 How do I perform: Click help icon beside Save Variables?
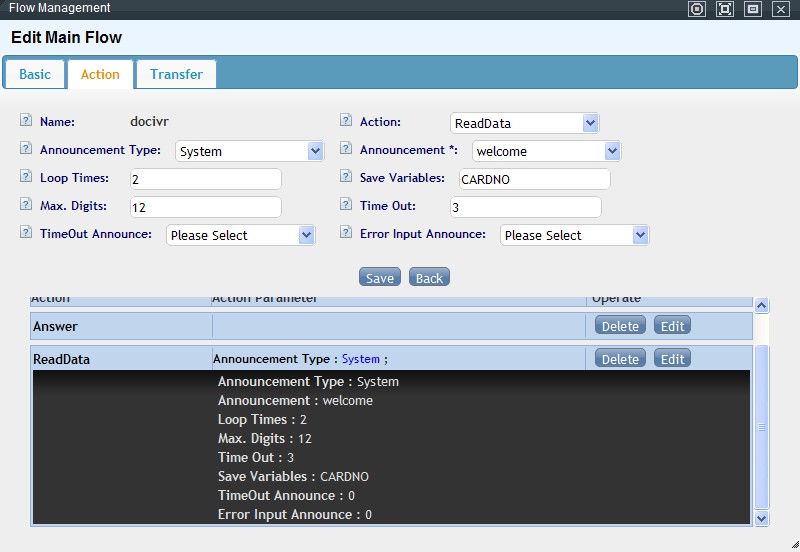click(x=346, y=177)
